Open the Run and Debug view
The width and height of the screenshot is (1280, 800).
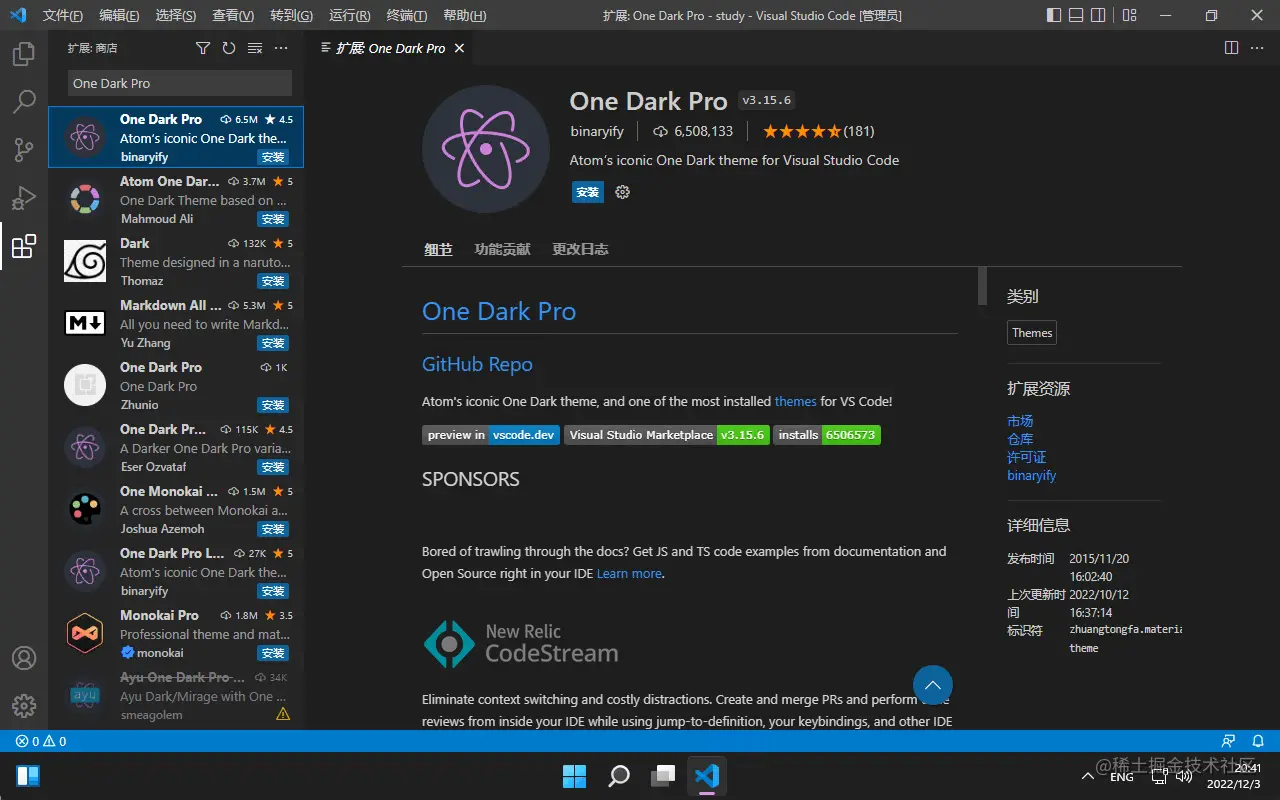pyautogui.click(x=24, y=198)
